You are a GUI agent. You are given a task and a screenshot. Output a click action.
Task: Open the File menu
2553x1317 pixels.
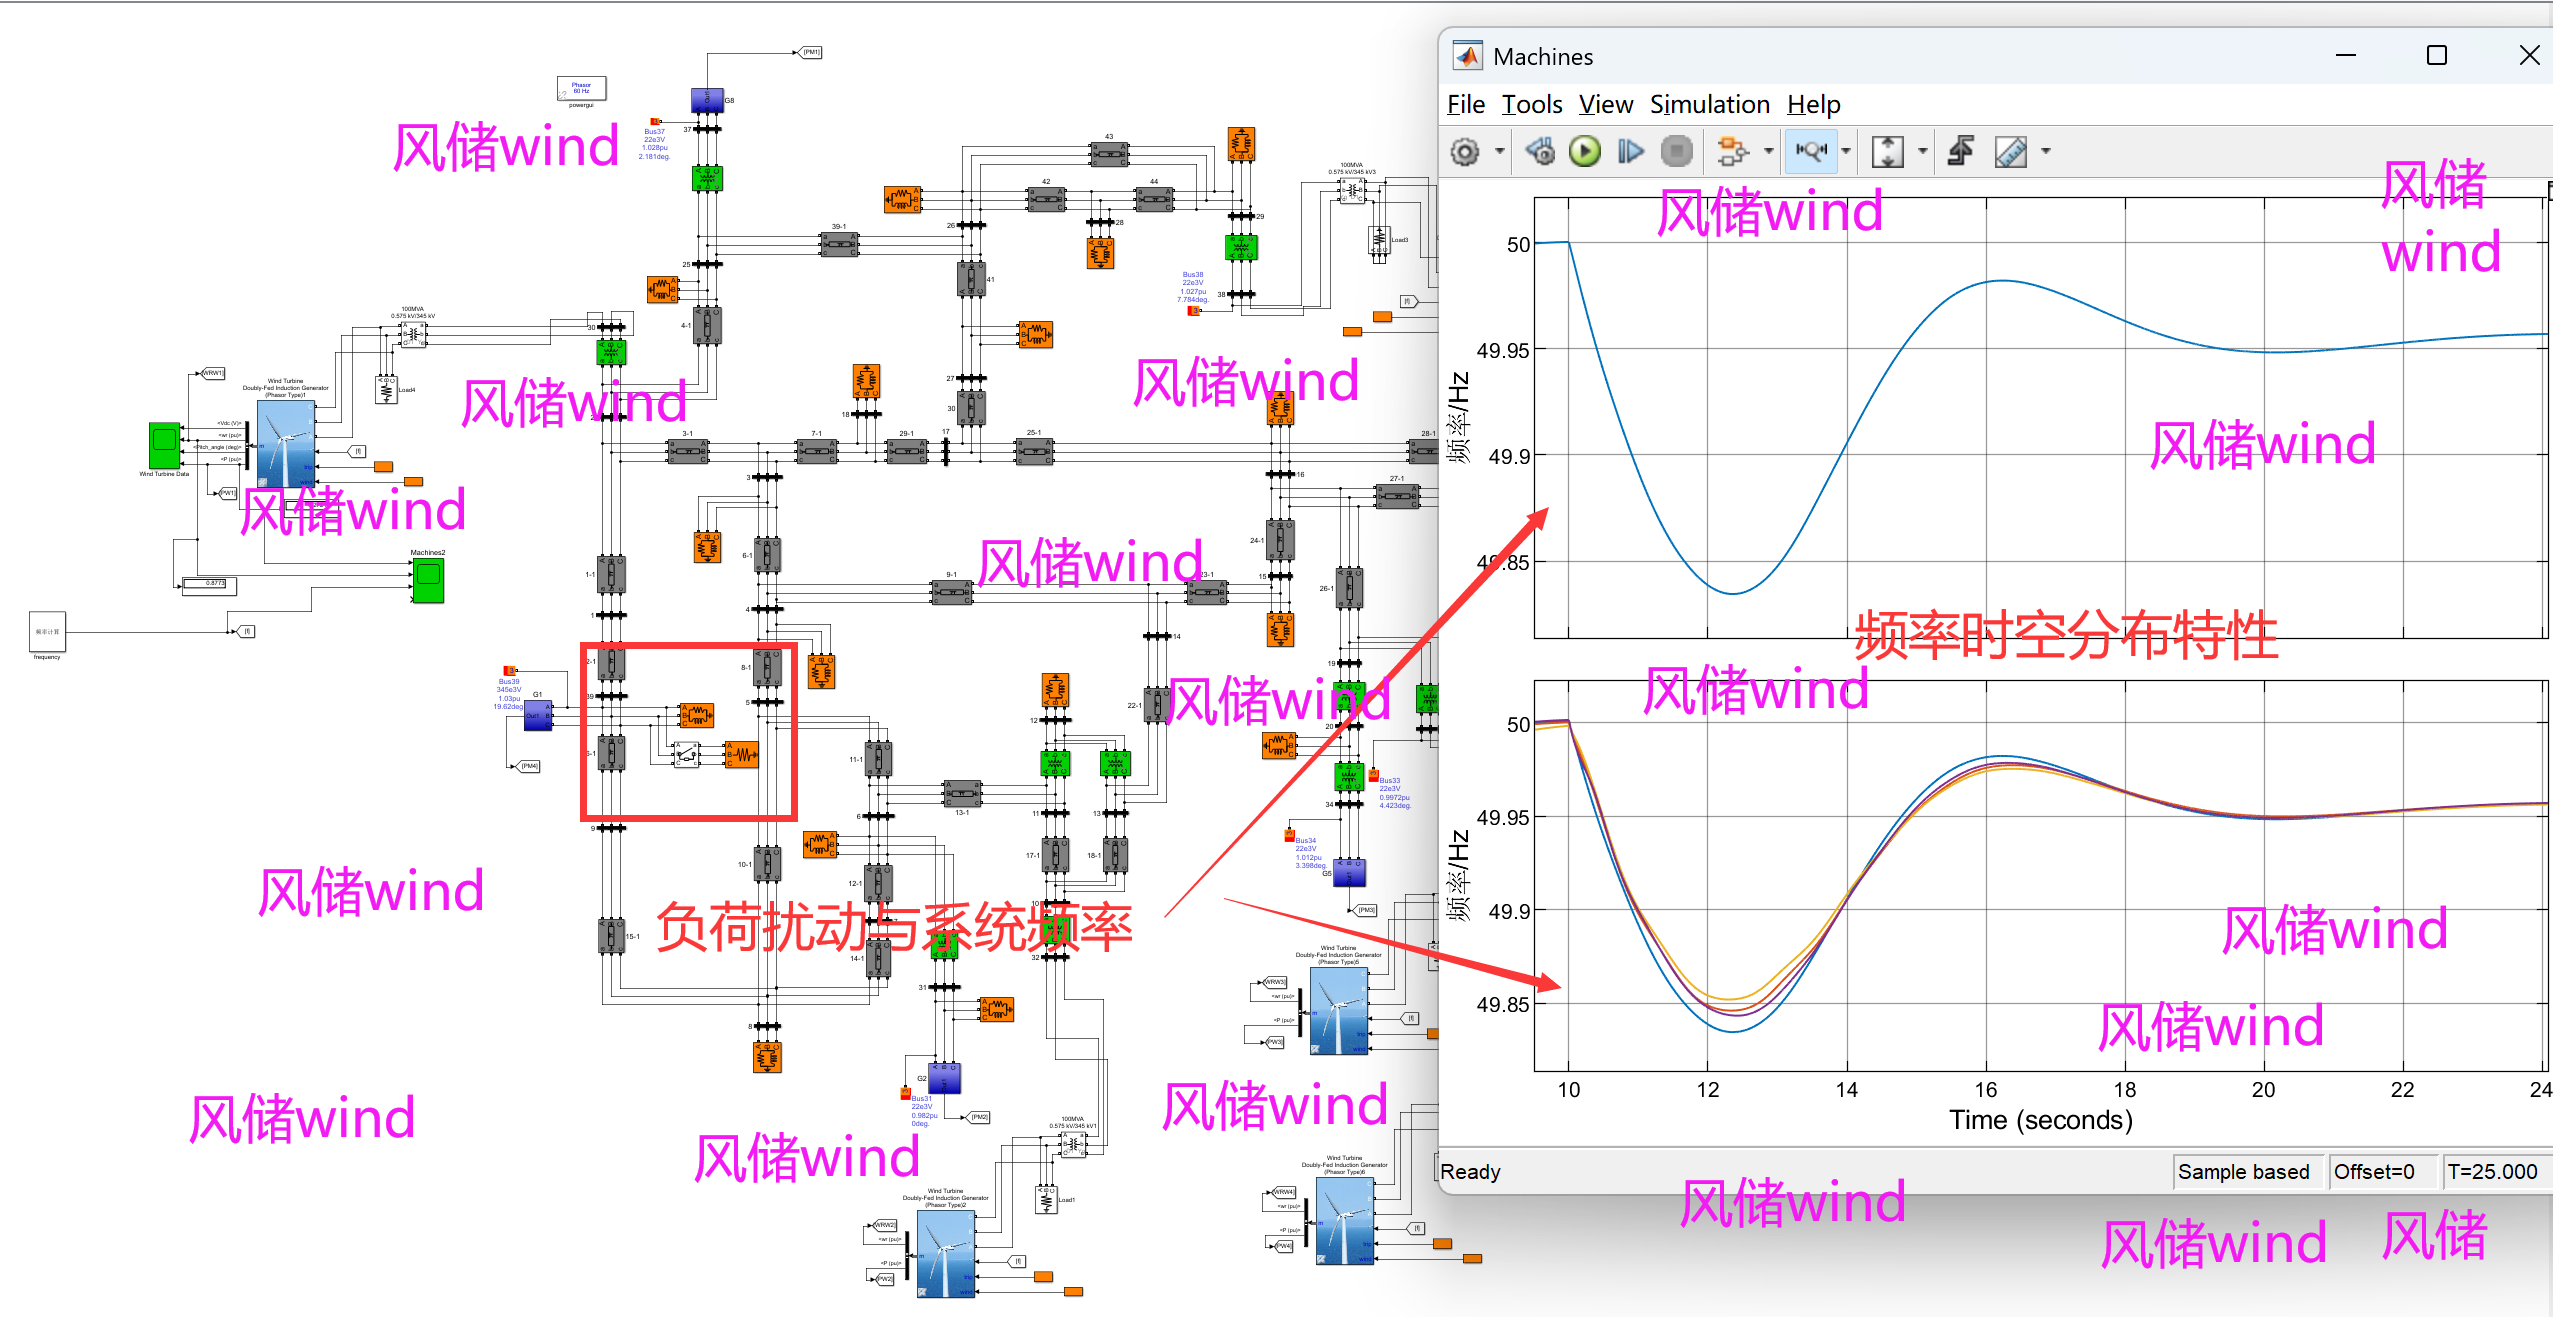[1465, 105]
